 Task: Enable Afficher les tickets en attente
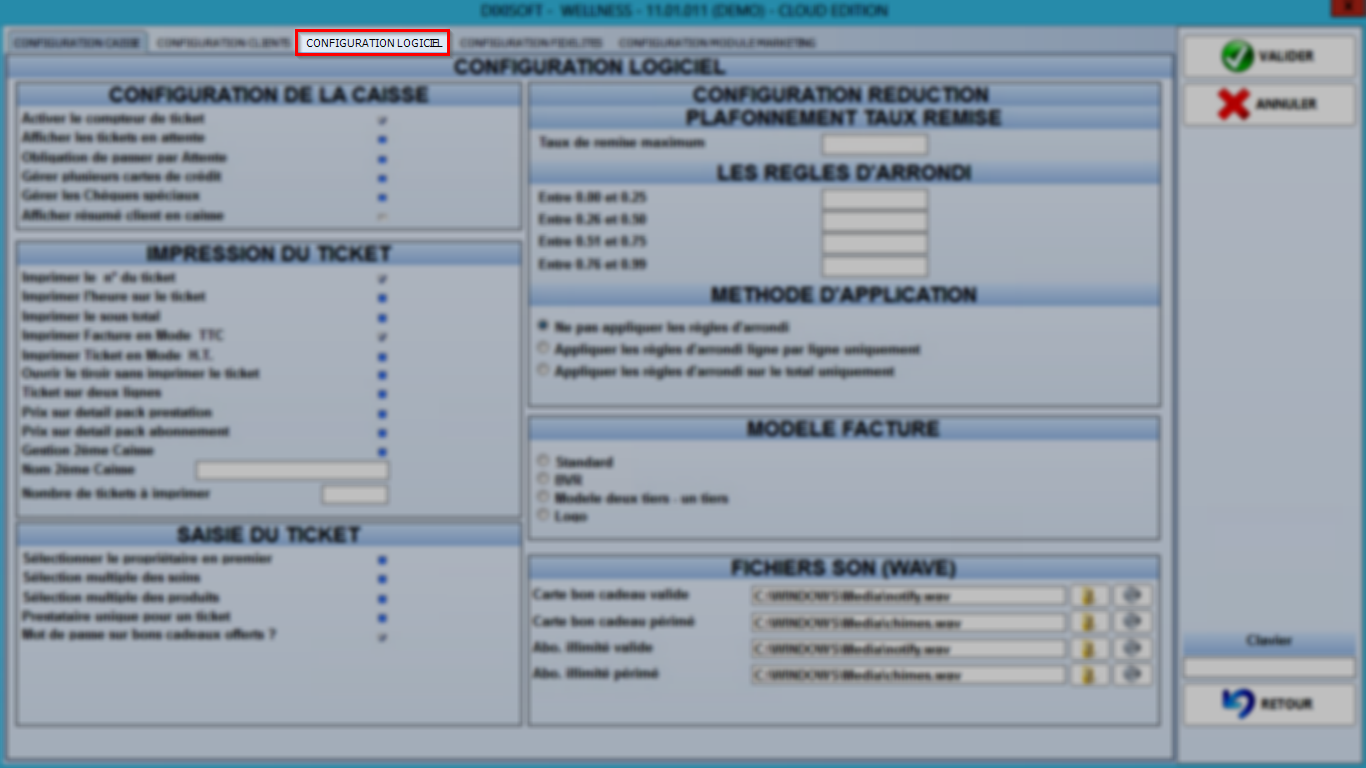click(x=382, y=139)
